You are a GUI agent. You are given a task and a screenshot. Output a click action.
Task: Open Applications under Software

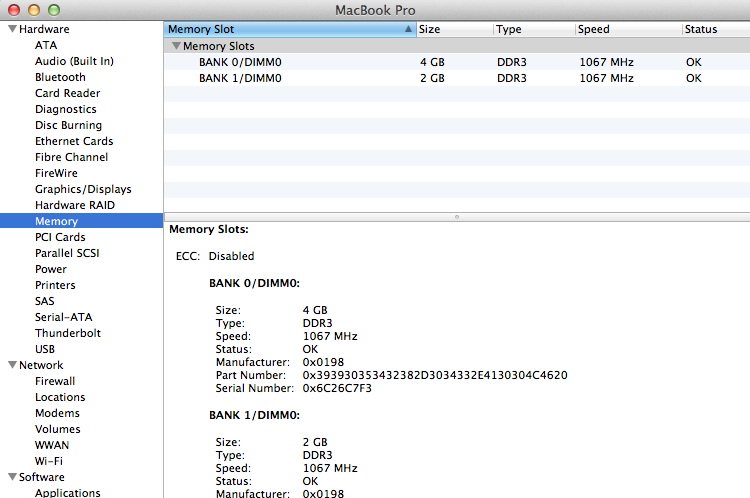coord(67,492)
